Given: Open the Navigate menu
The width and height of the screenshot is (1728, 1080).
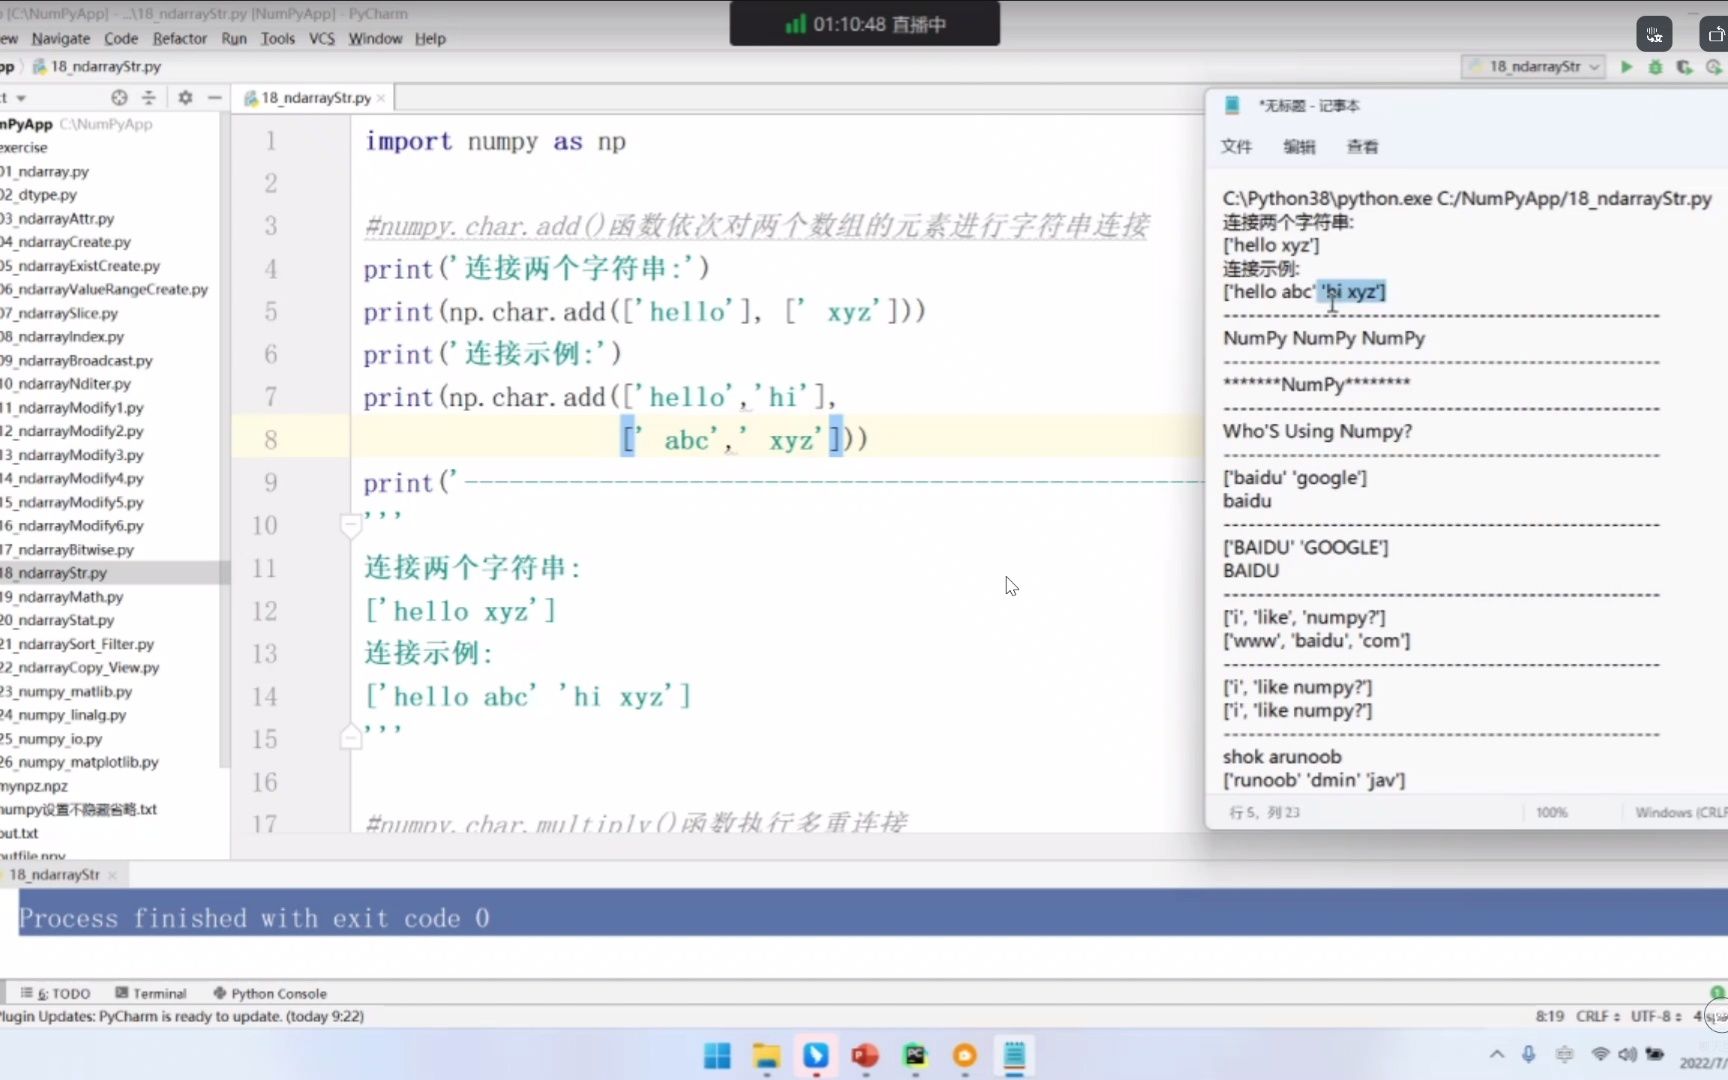Looking at the screenshot, I should 60,38.
